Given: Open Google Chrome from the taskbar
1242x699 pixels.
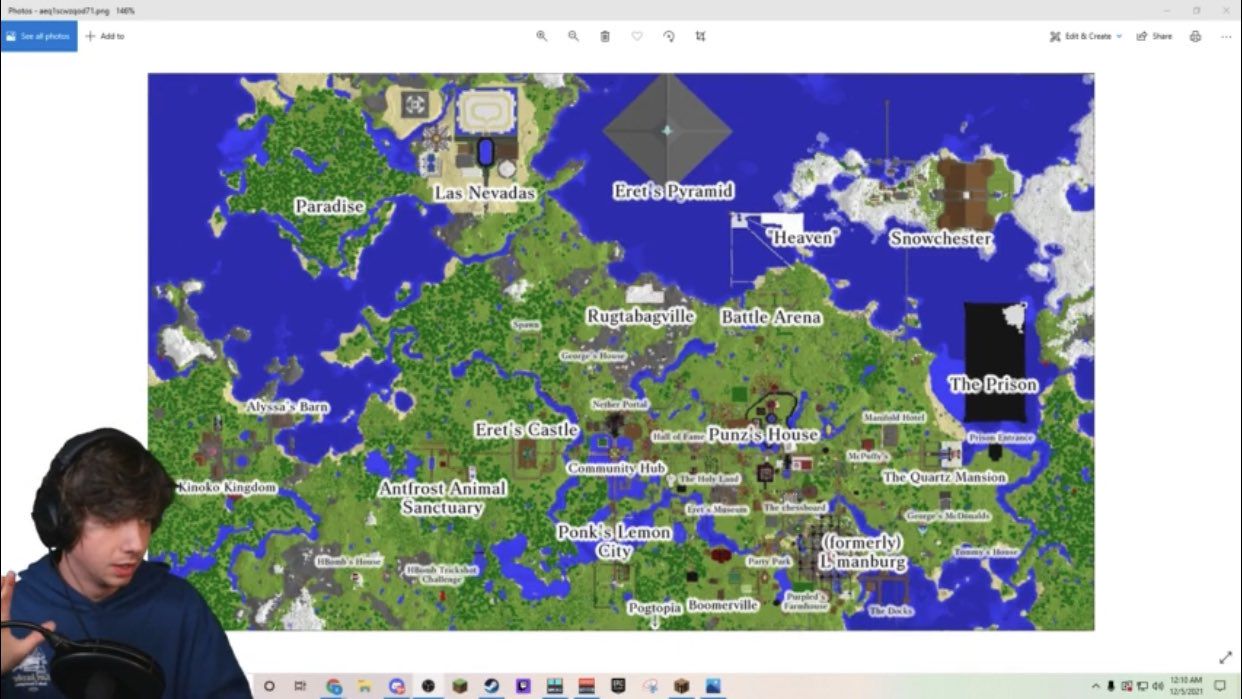Looking at the screenshot, I should click(333, 686).
